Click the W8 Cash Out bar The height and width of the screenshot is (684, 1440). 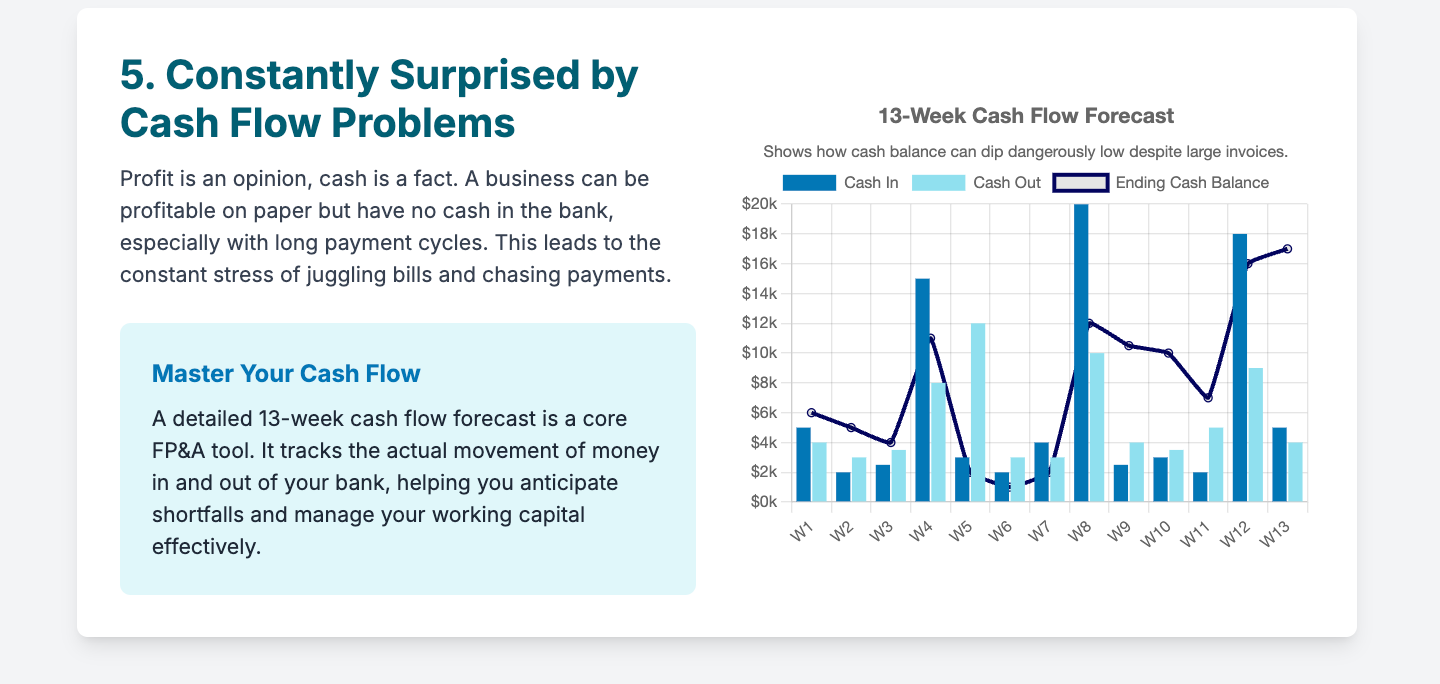pyautogui.click(x=1097, y=427)
